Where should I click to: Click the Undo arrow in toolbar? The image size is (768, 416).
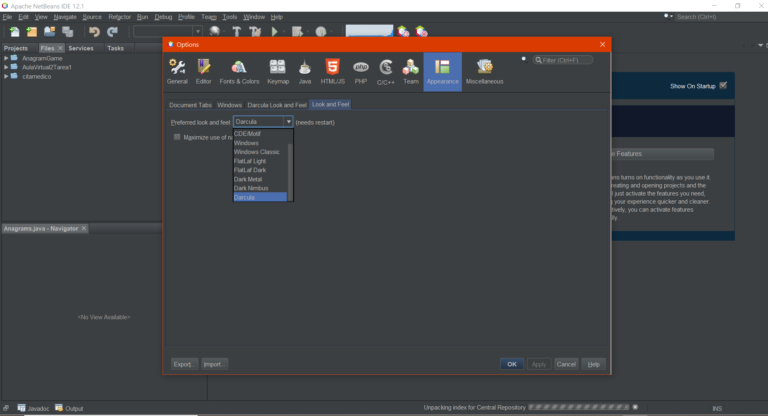pyautogui.click(x=94, y=32)
